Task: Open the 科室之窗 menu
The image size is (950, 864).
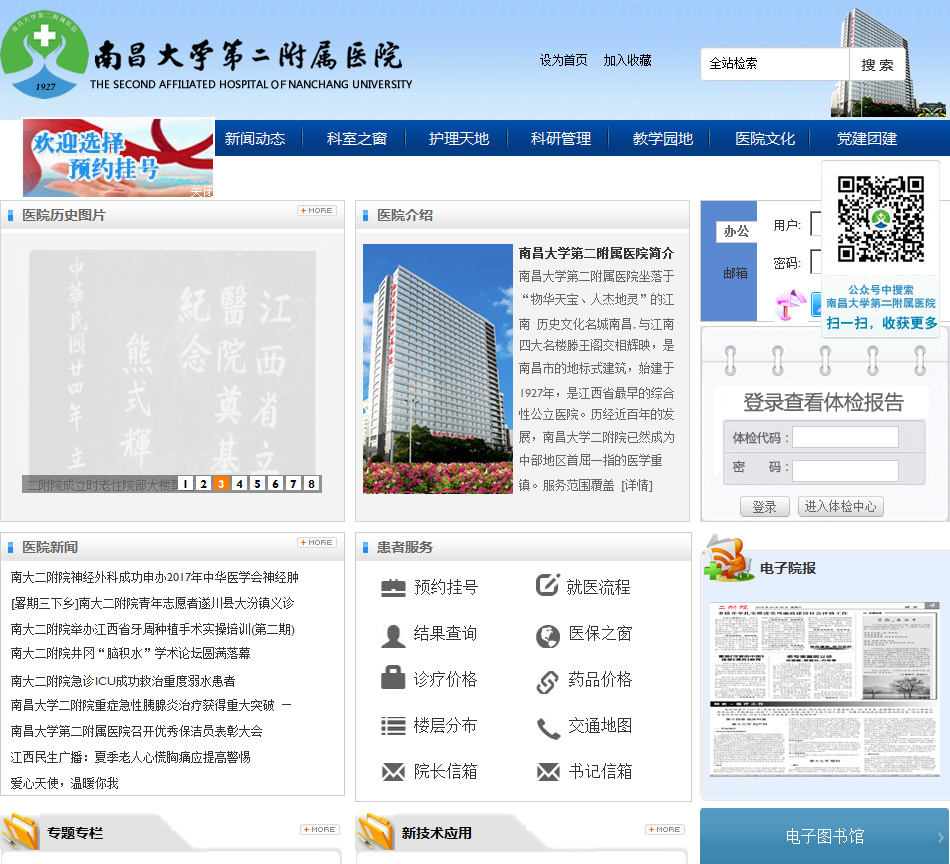Action: [356, 139]
